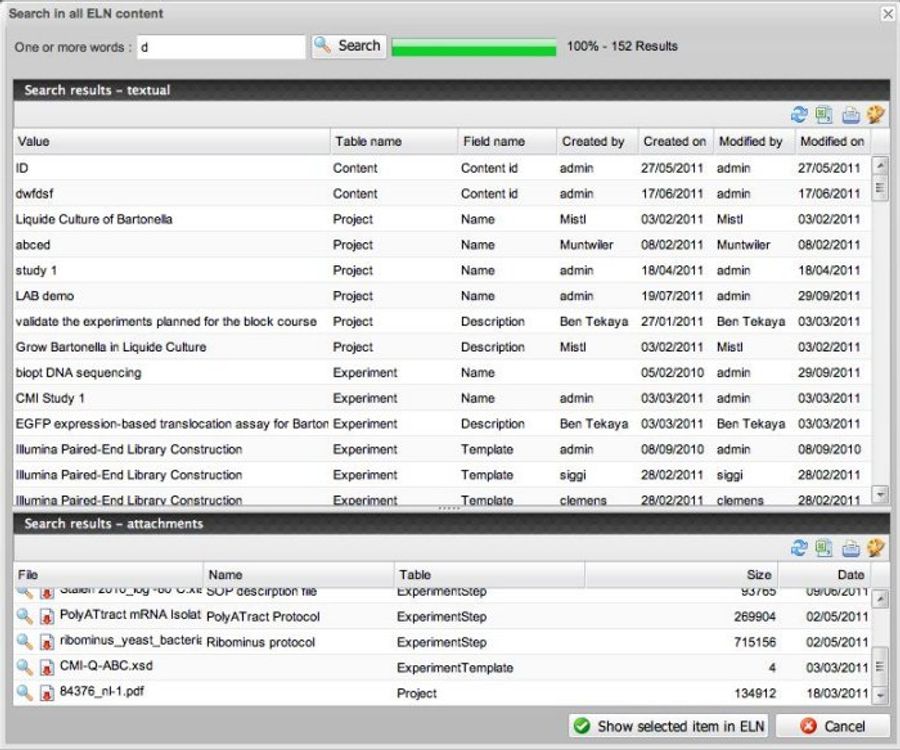Refresh the textual search results grid
900x750 pixels.
point(799,114)
